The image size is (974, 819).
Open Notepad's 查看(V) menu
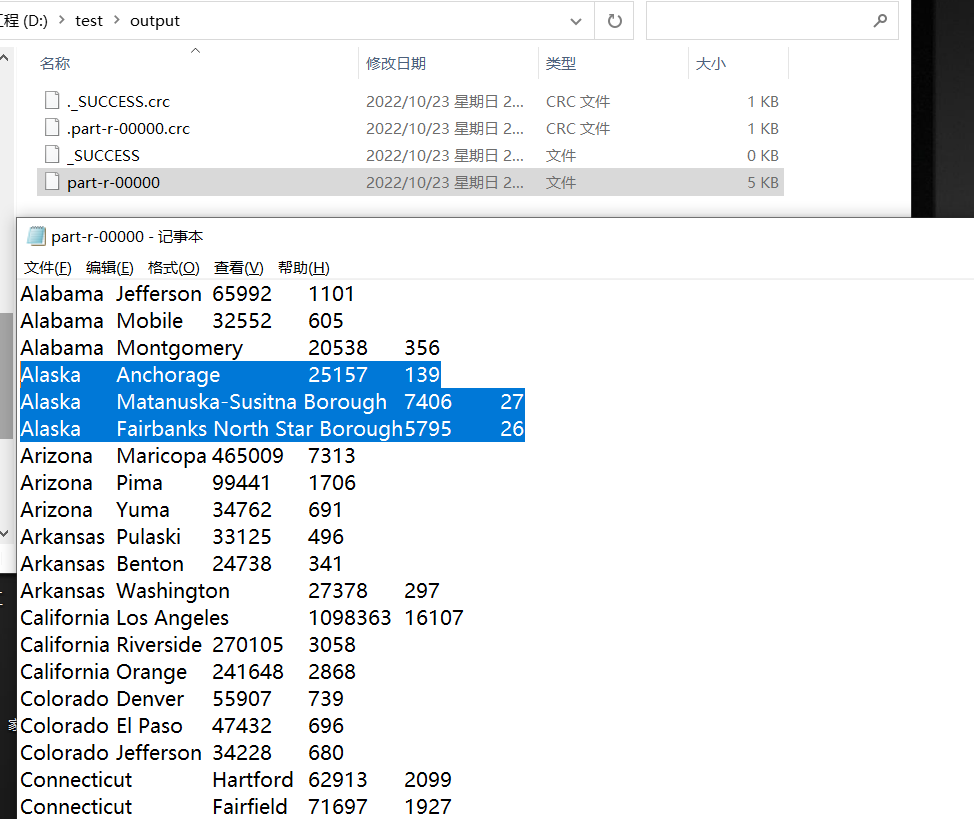pyautogui.click(x=239, y=268)
